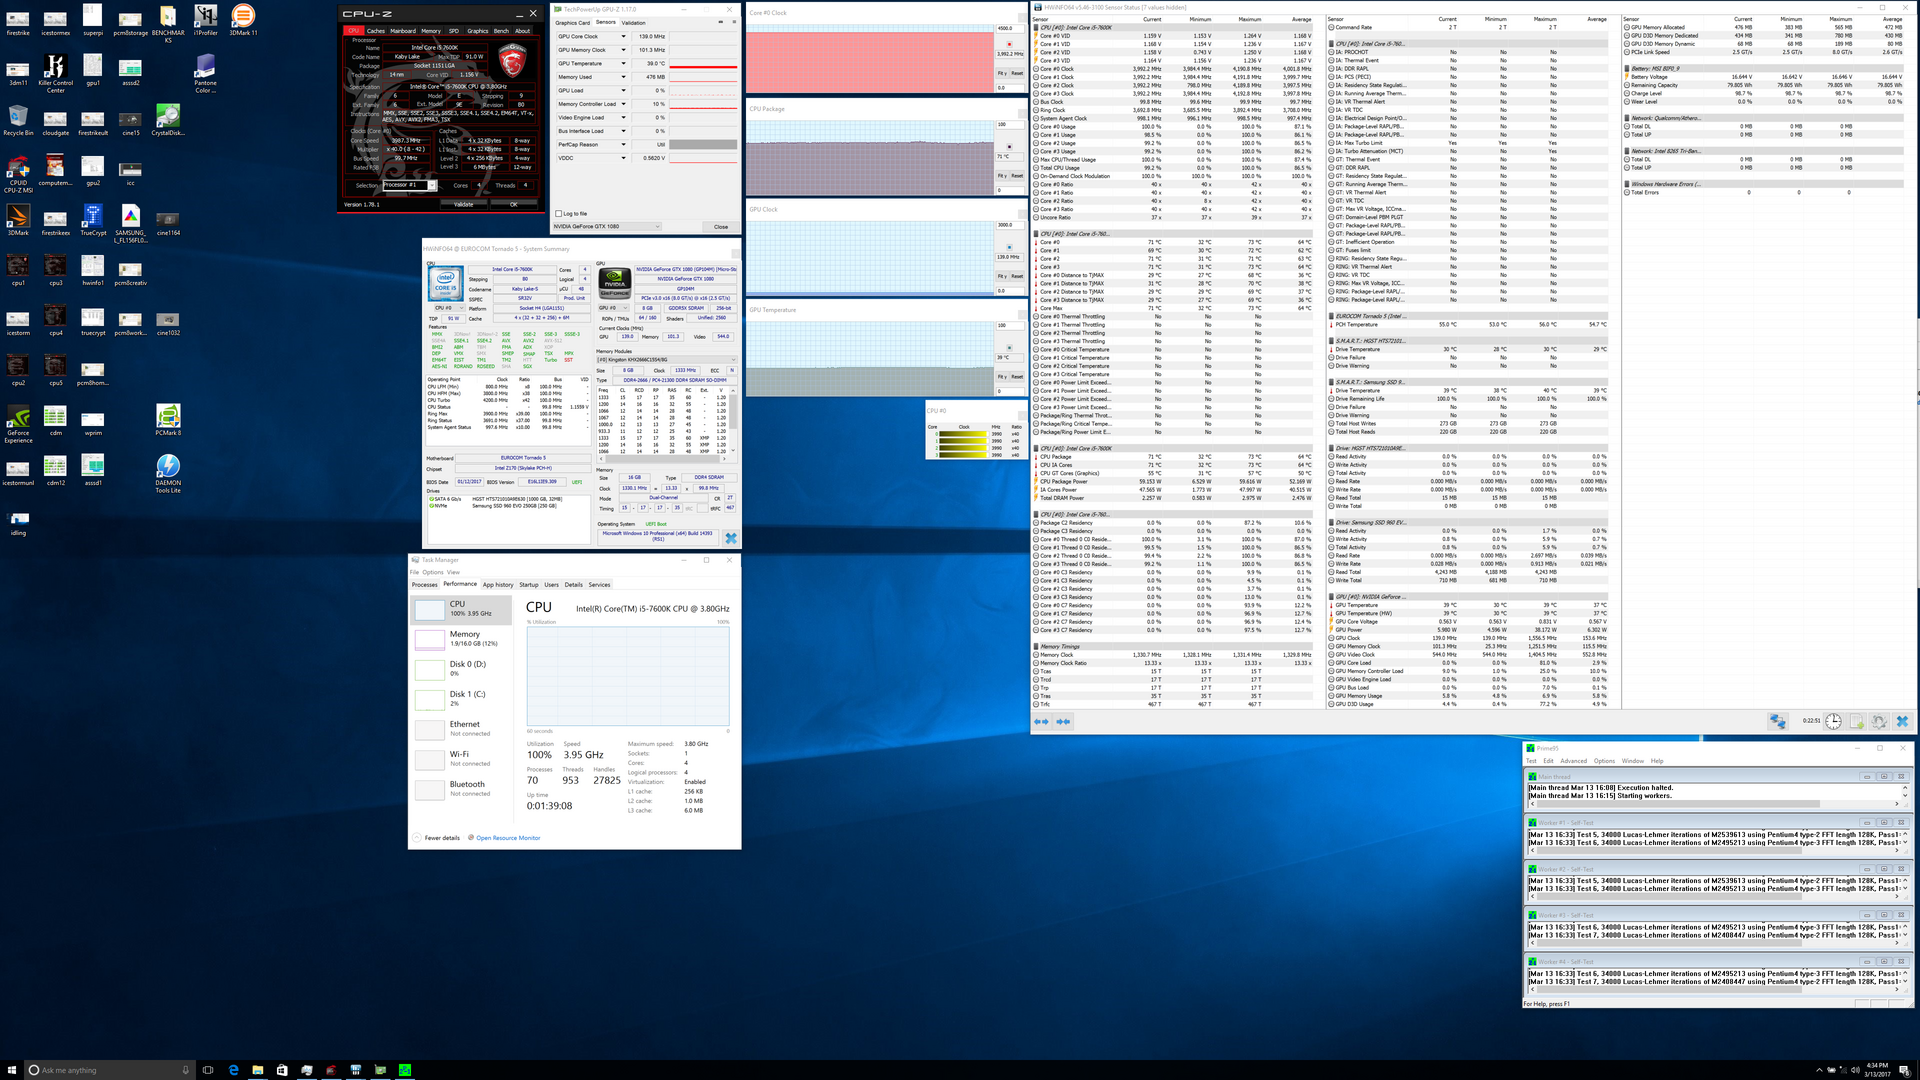Click Fit y on CPU Package graph
Screen dimensions: 1920x1080
pyautogui.click(x=1002, y=175)
